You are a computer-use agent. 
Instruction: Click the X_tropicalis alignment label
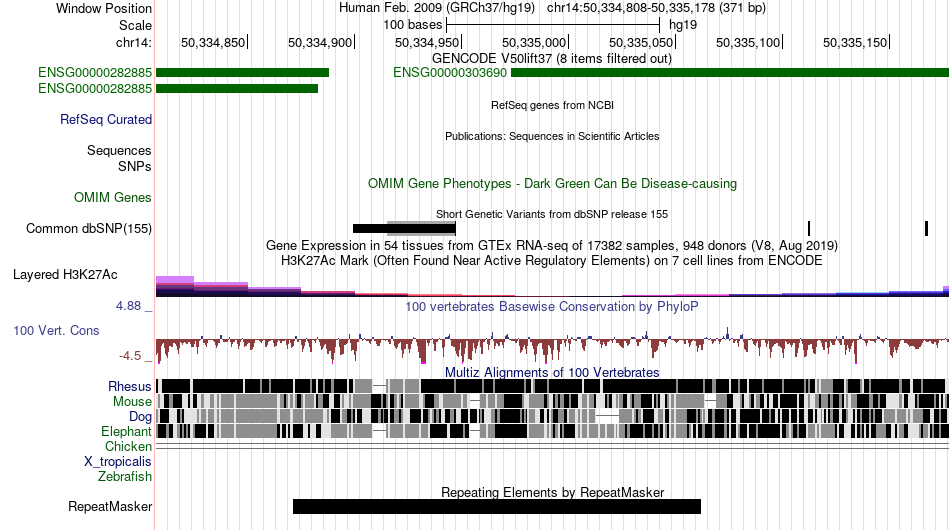point(118,462)
